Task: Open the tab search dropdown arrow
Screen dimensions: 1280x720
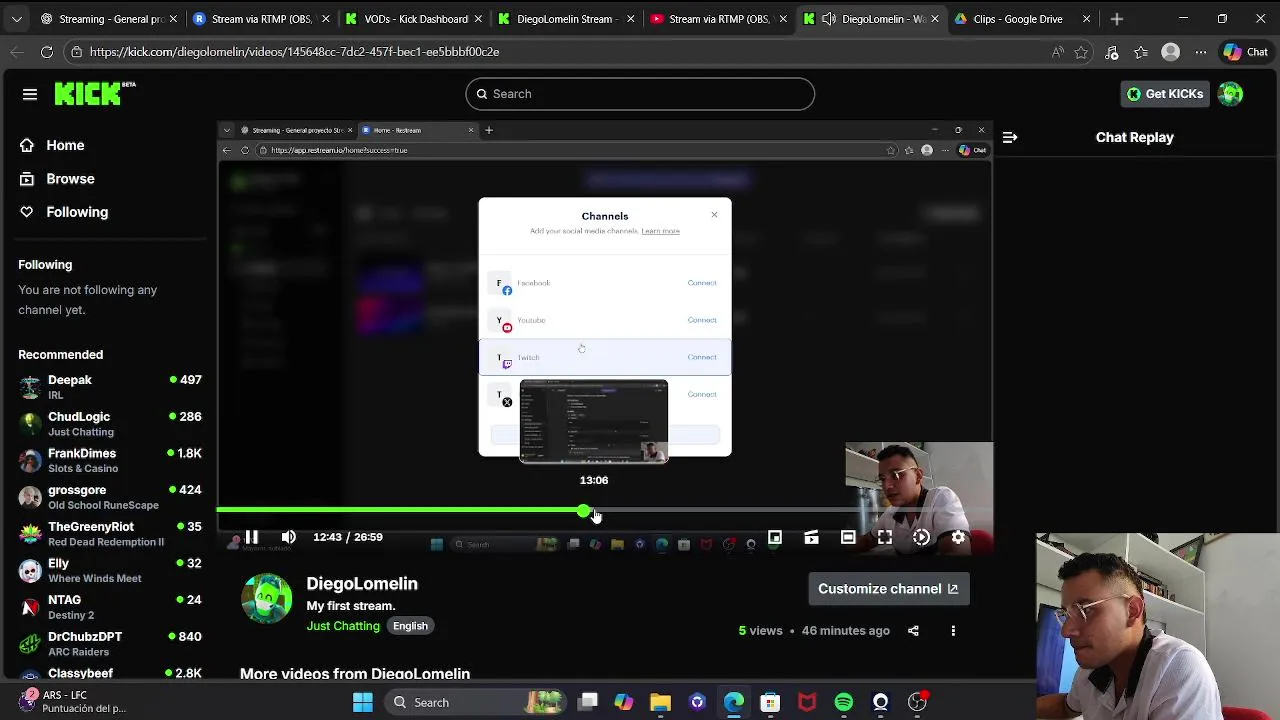Action: tap(16, 18)
